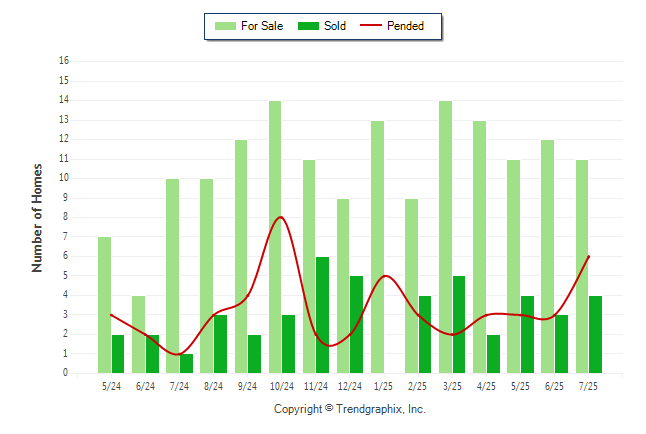This screenshot has height=434, width=646.
Task: Click the '16' y-axis label
Action: [64, 61]
